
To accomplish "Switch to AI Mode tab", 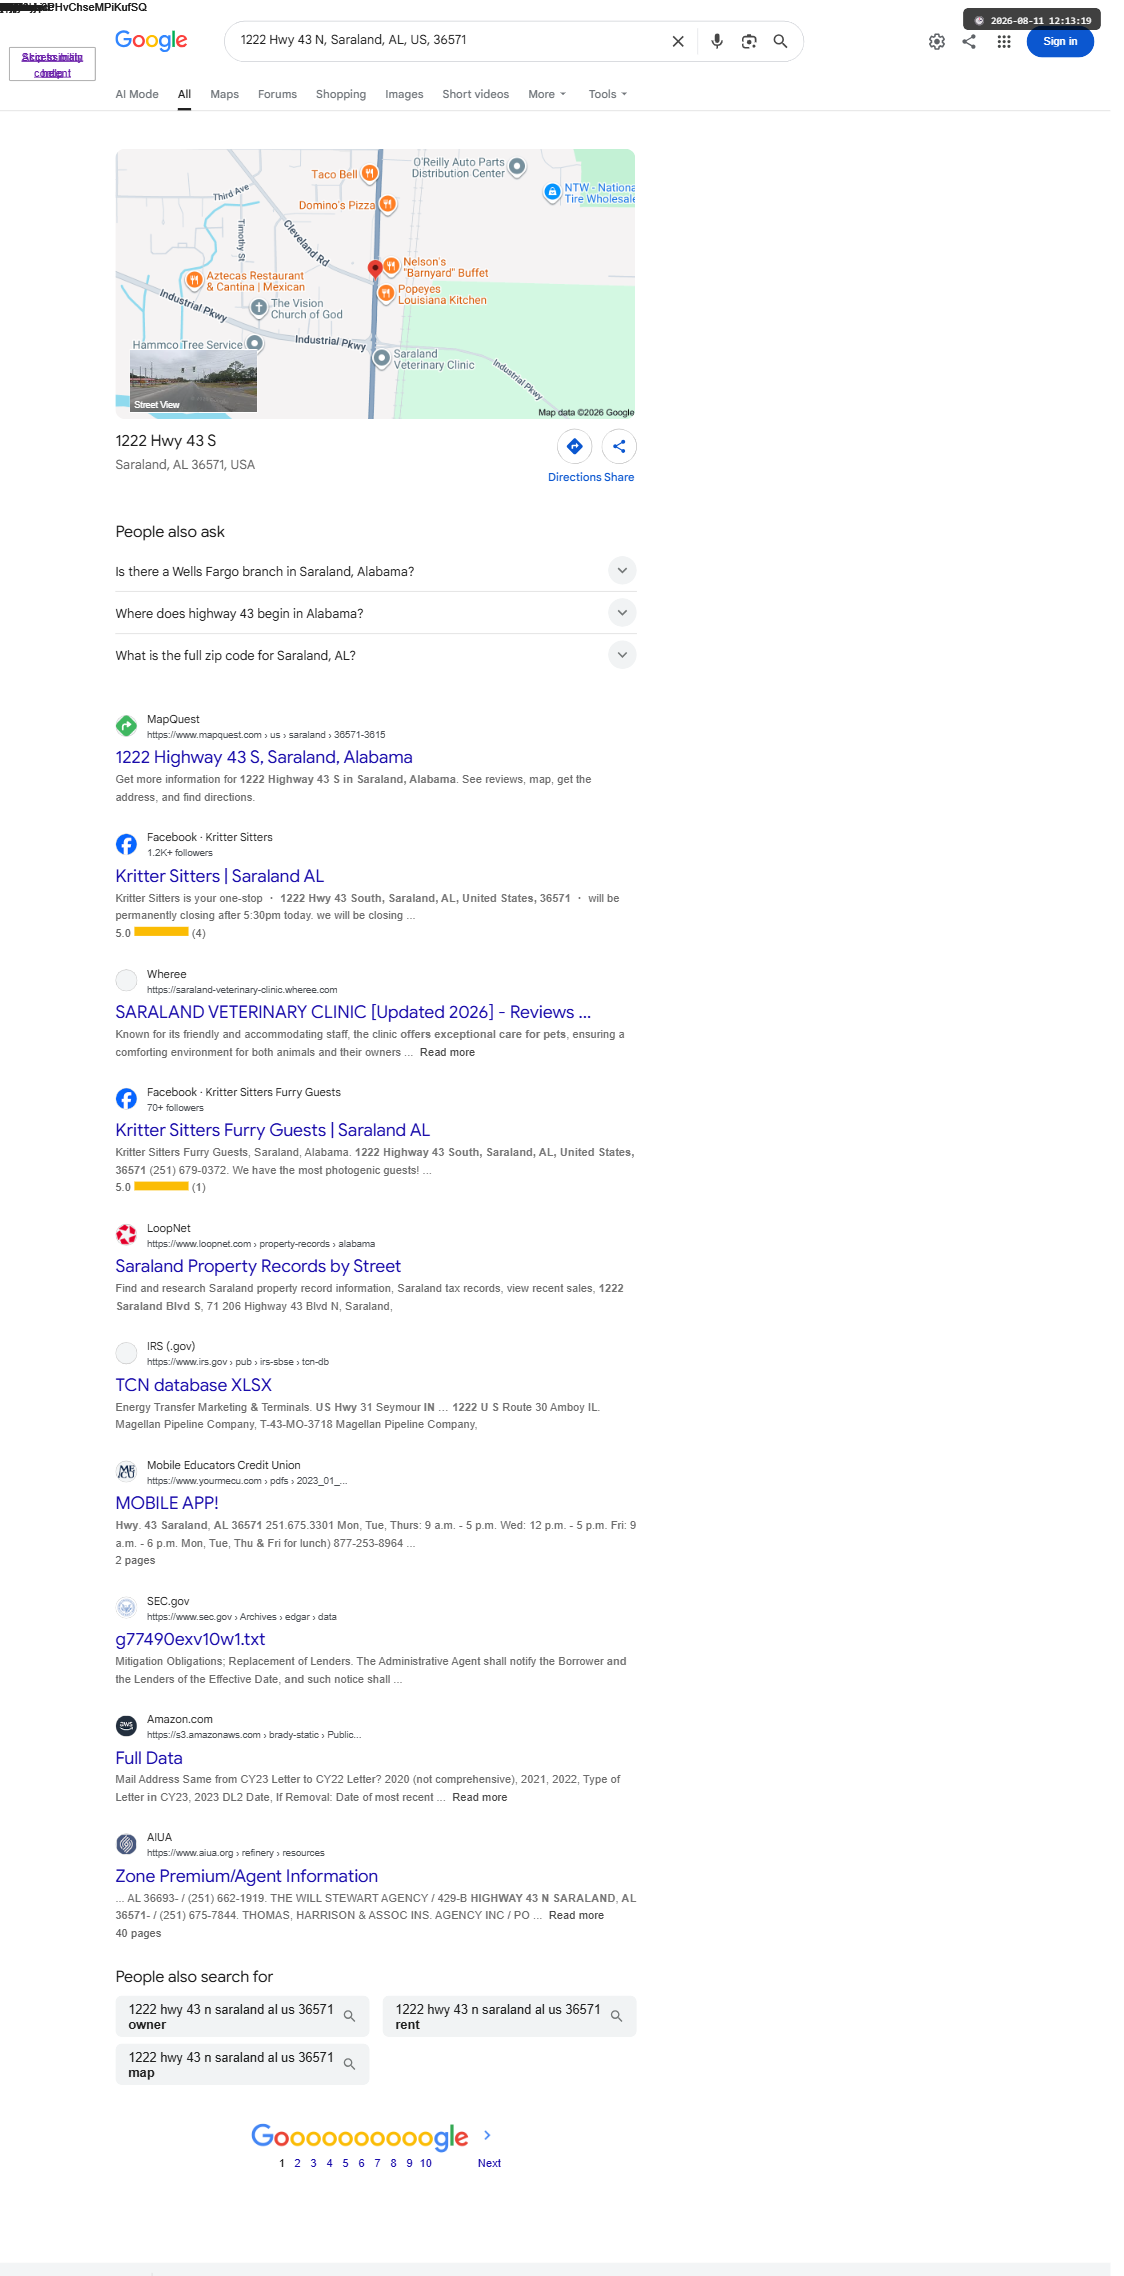I will 137,94.
